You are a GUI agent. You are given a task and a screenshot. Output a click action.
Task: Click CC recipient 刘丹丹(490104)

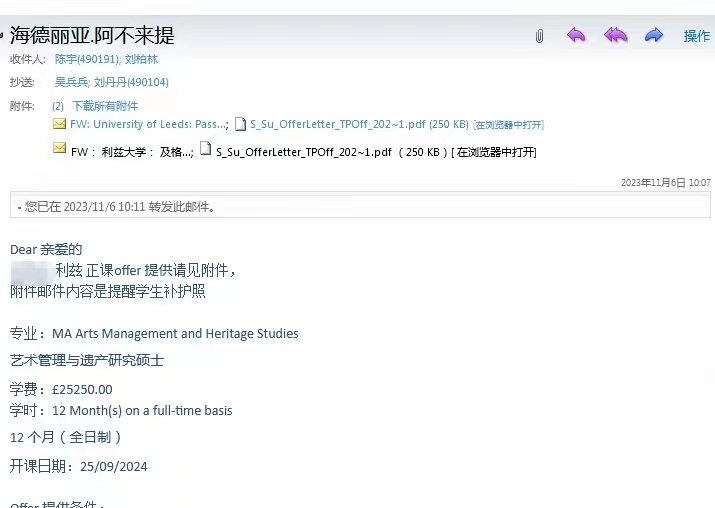coord(131,82)
